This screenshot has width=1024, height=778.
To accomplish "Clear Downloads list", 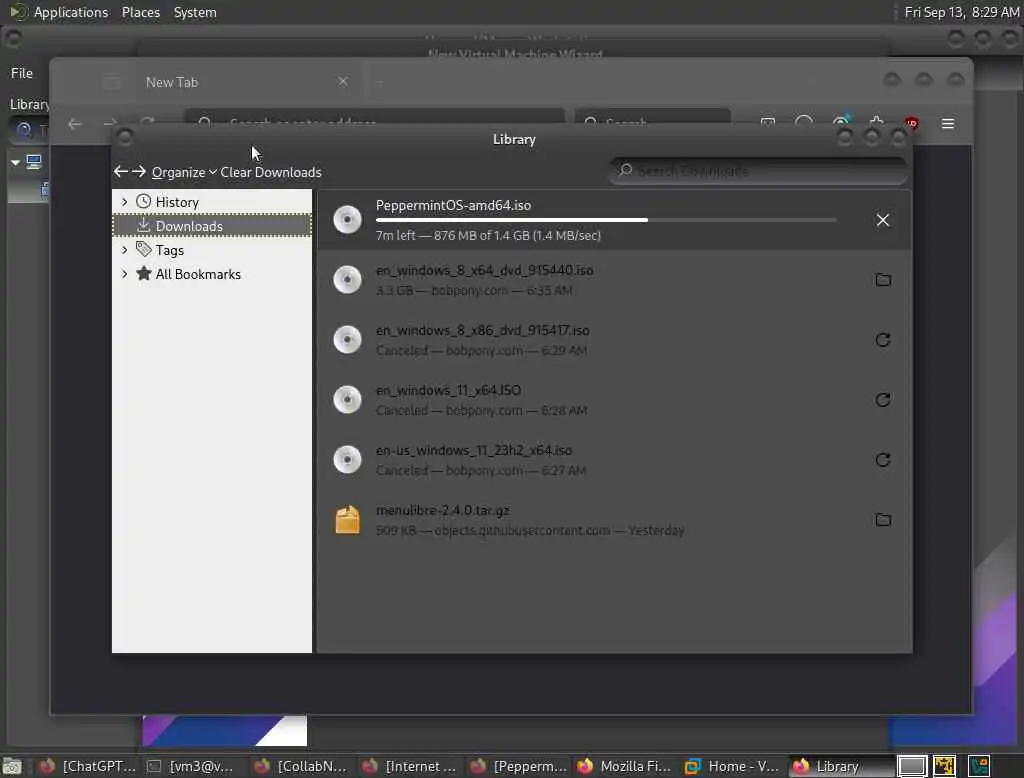I will (x=271, y=172).
